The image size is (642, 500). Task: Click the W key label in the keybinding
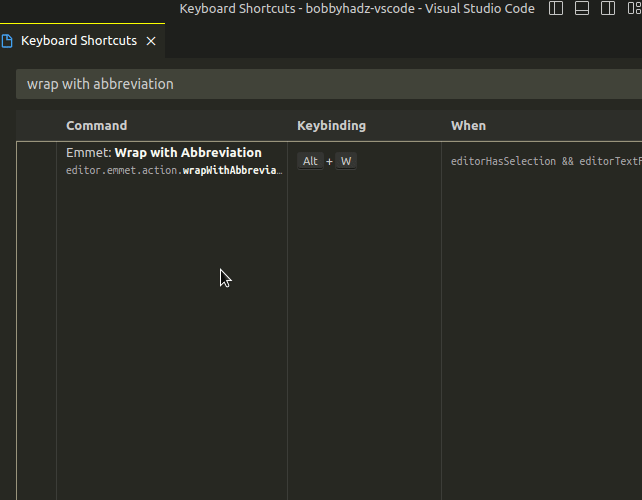(346, 161)
